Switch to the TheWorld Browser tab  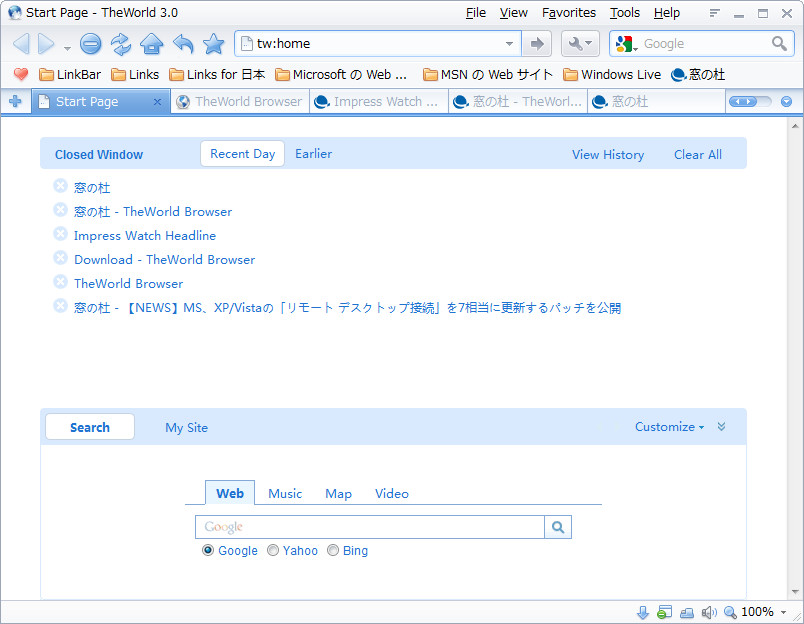tap(240, 102)
